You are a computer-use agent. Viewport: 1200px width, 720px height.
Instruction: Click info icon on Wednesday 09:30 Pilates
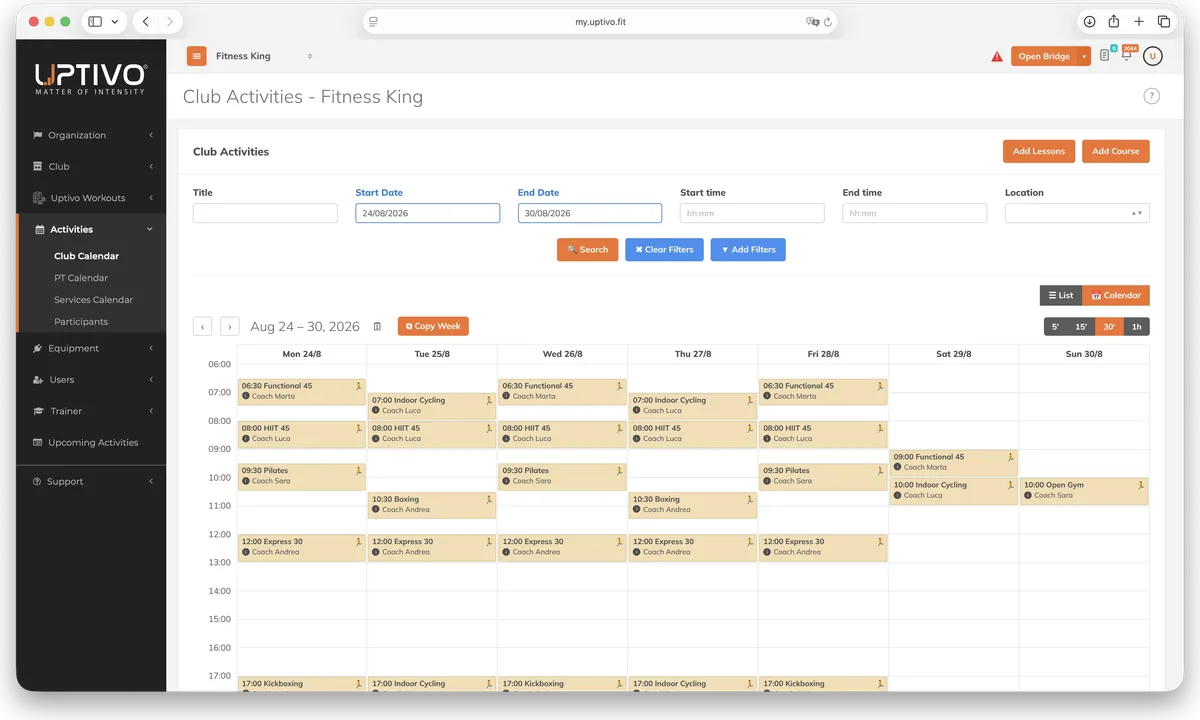pyautogui.click(x=506, y=481)
